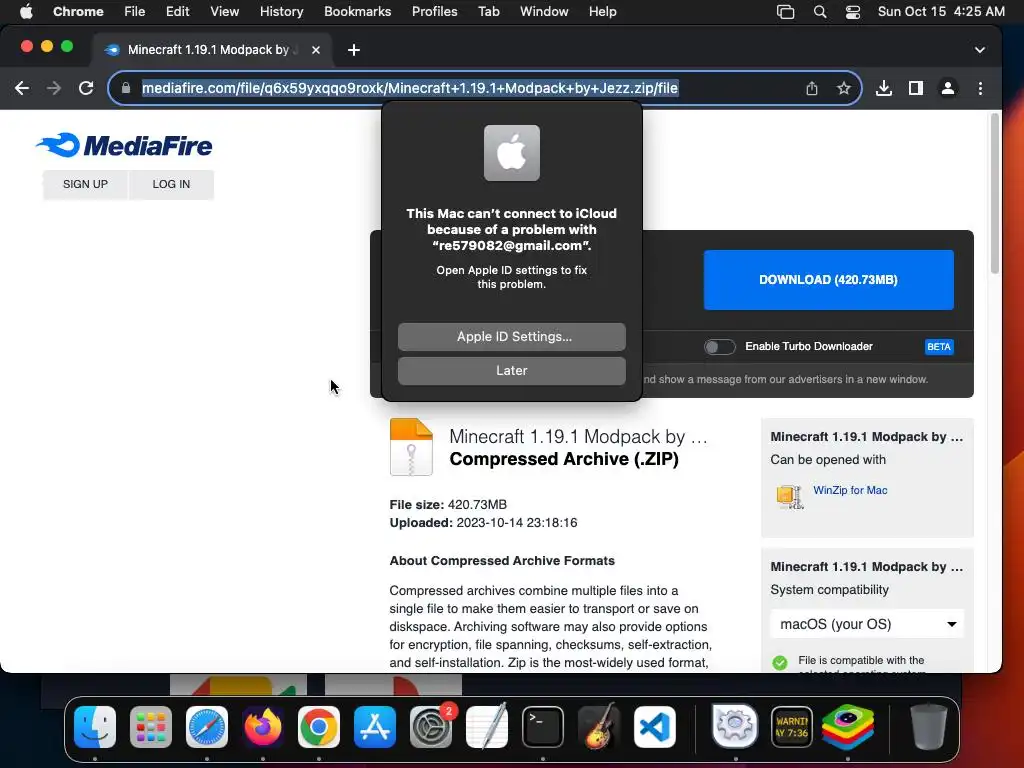The height and width of the screenshot is (768, 1024).
Task: Click the "File size: 420.73MB" text
Action: click(x=448, y=505)
